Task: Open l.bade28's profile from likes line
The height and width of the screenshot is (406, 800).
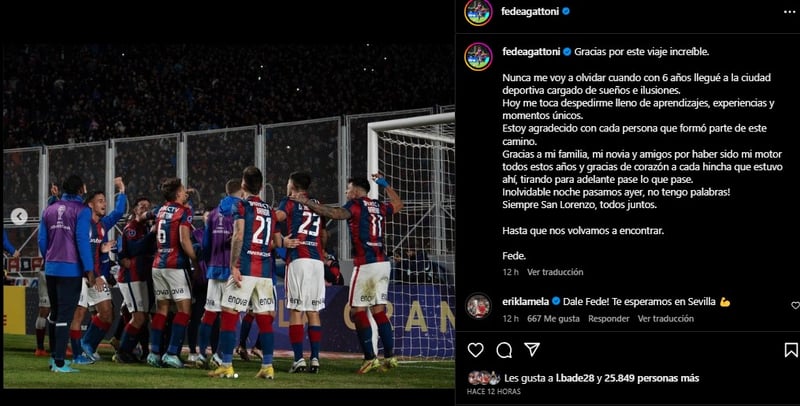Action: click(x=573, y=378)
